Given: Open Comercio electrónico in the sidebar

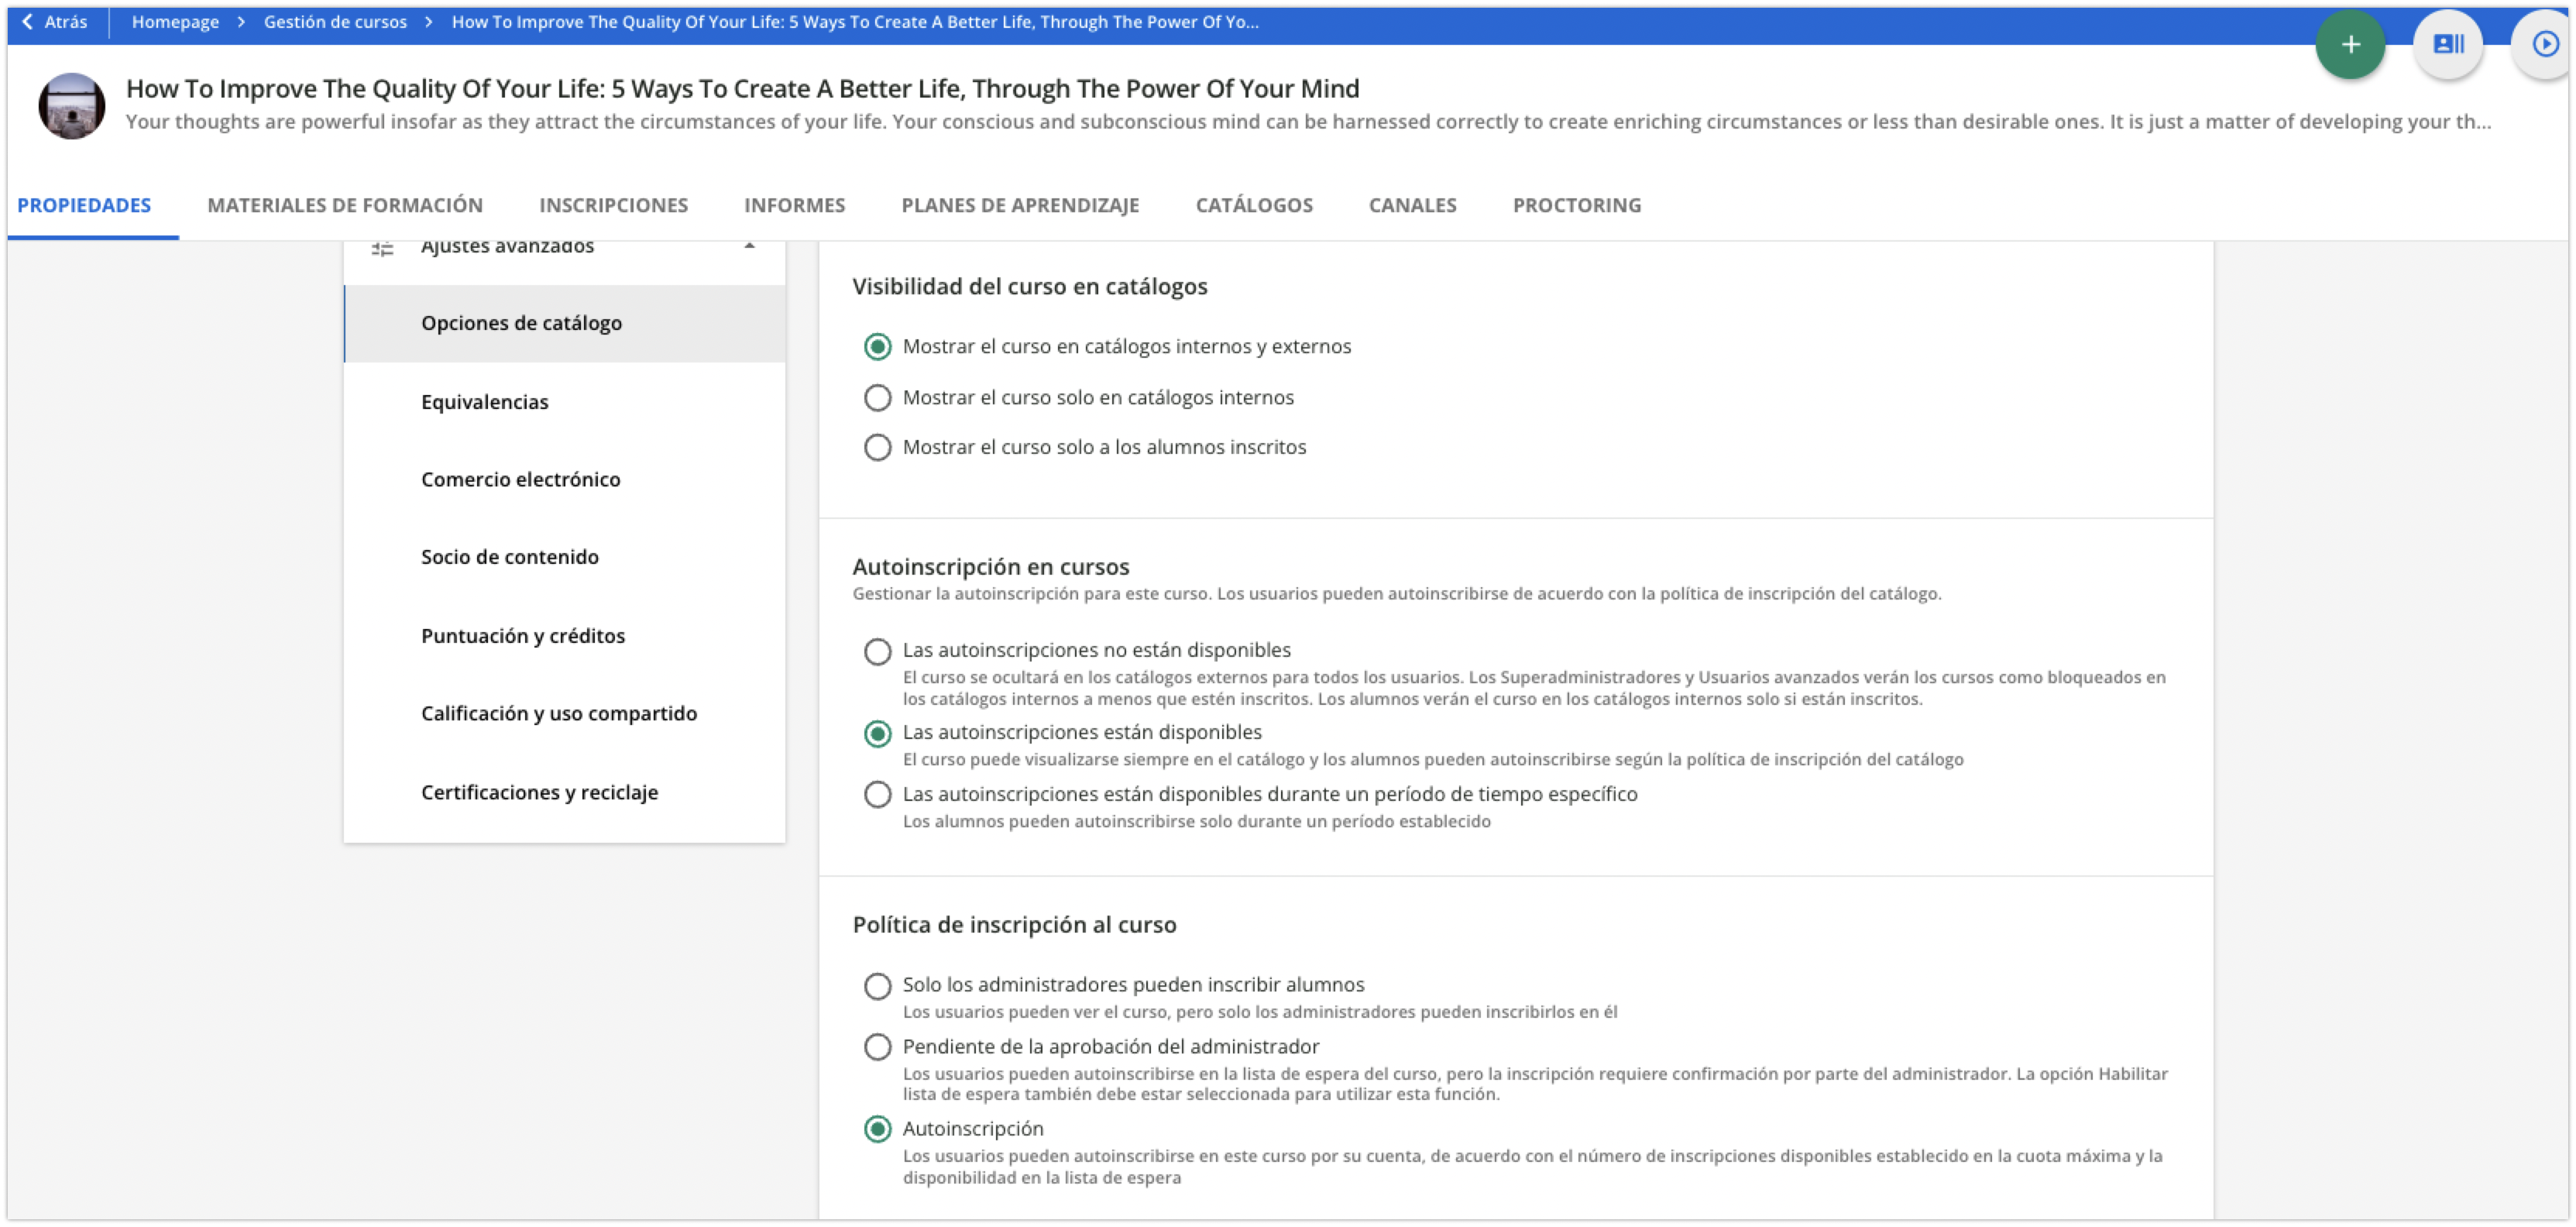Looking at the screenshot, I should point(520,479).
